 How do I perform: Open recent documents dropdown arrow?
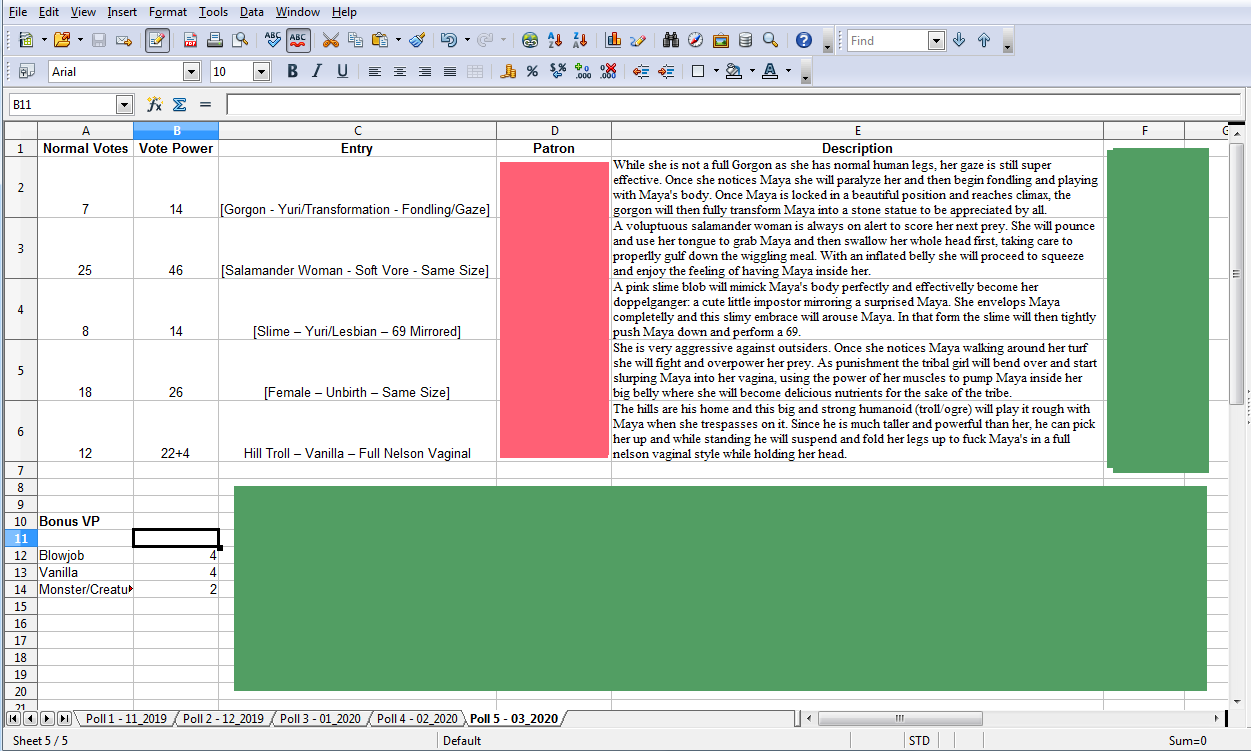click(x=78, y=41)
